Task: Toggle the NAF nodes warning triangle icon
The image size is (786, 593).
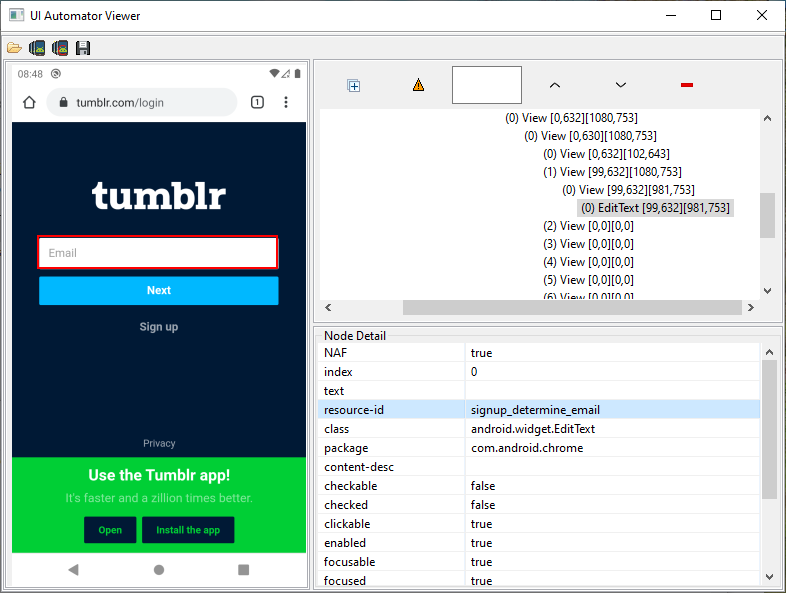Action: [419, 85]
